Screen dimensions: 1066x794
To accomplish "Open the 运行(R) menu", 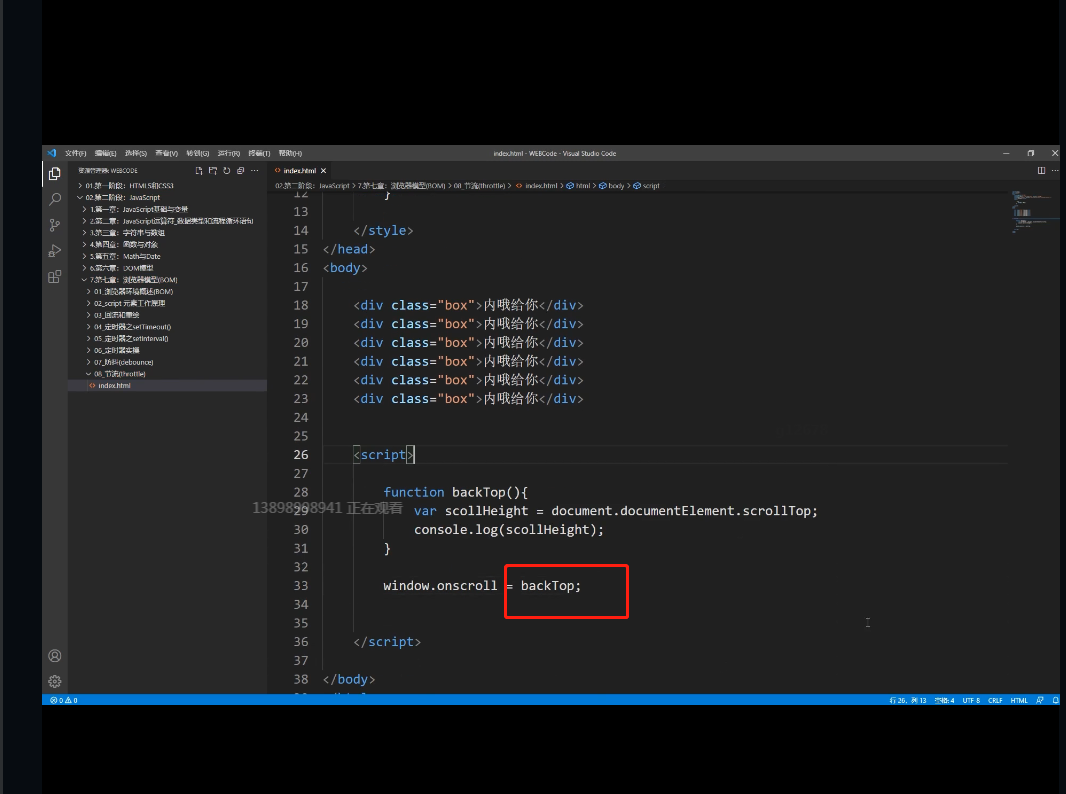I will coord(228,154).
